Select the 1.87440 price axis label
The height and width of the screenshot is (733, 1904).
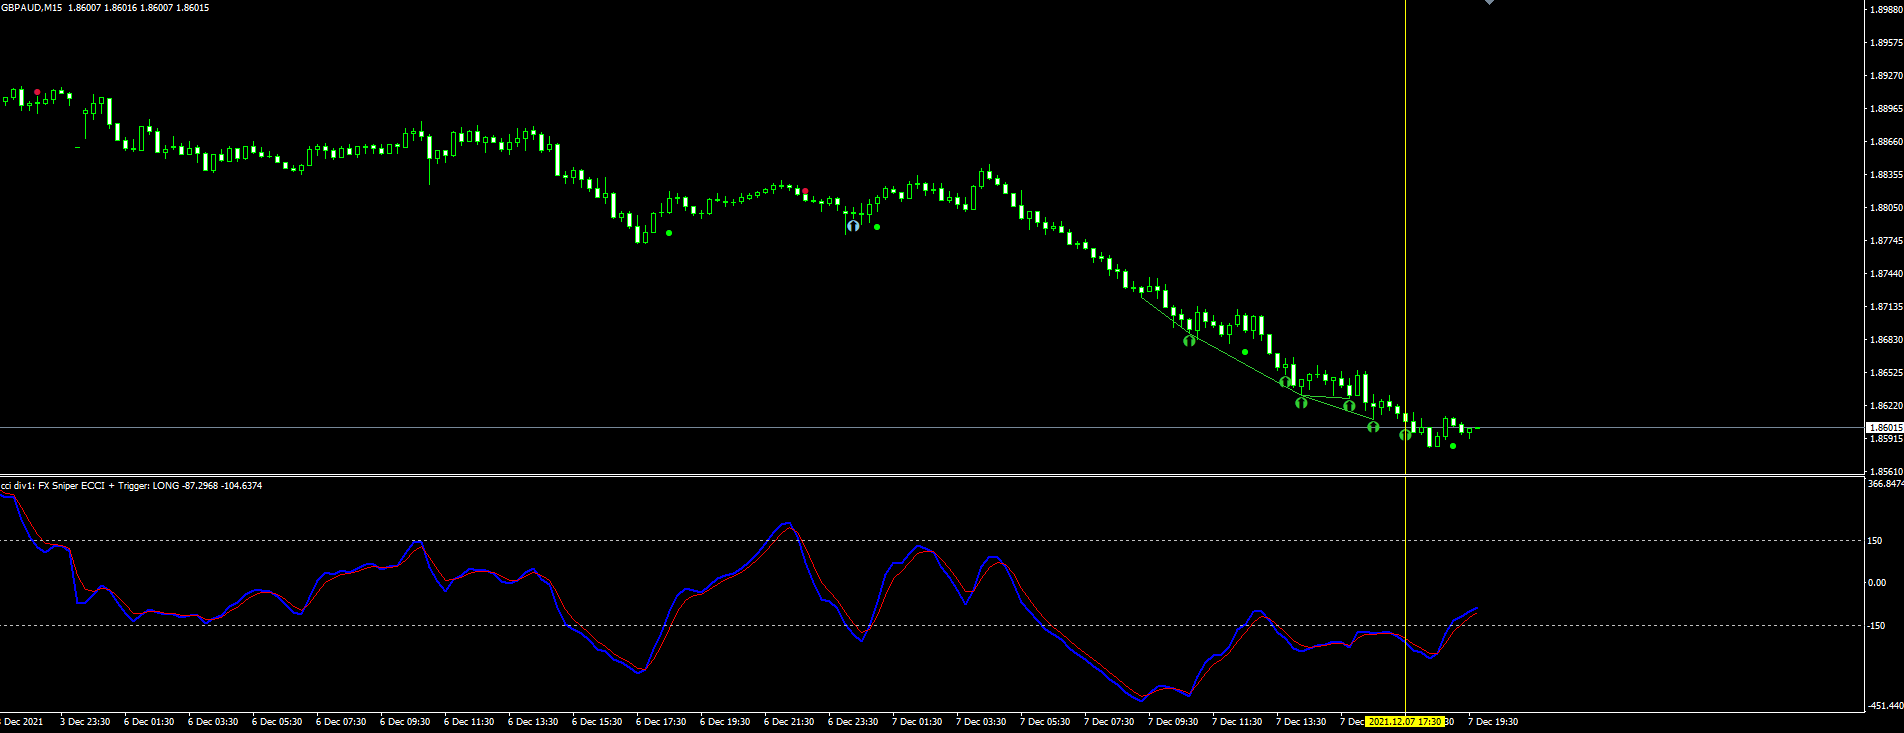pos(1886,274)
